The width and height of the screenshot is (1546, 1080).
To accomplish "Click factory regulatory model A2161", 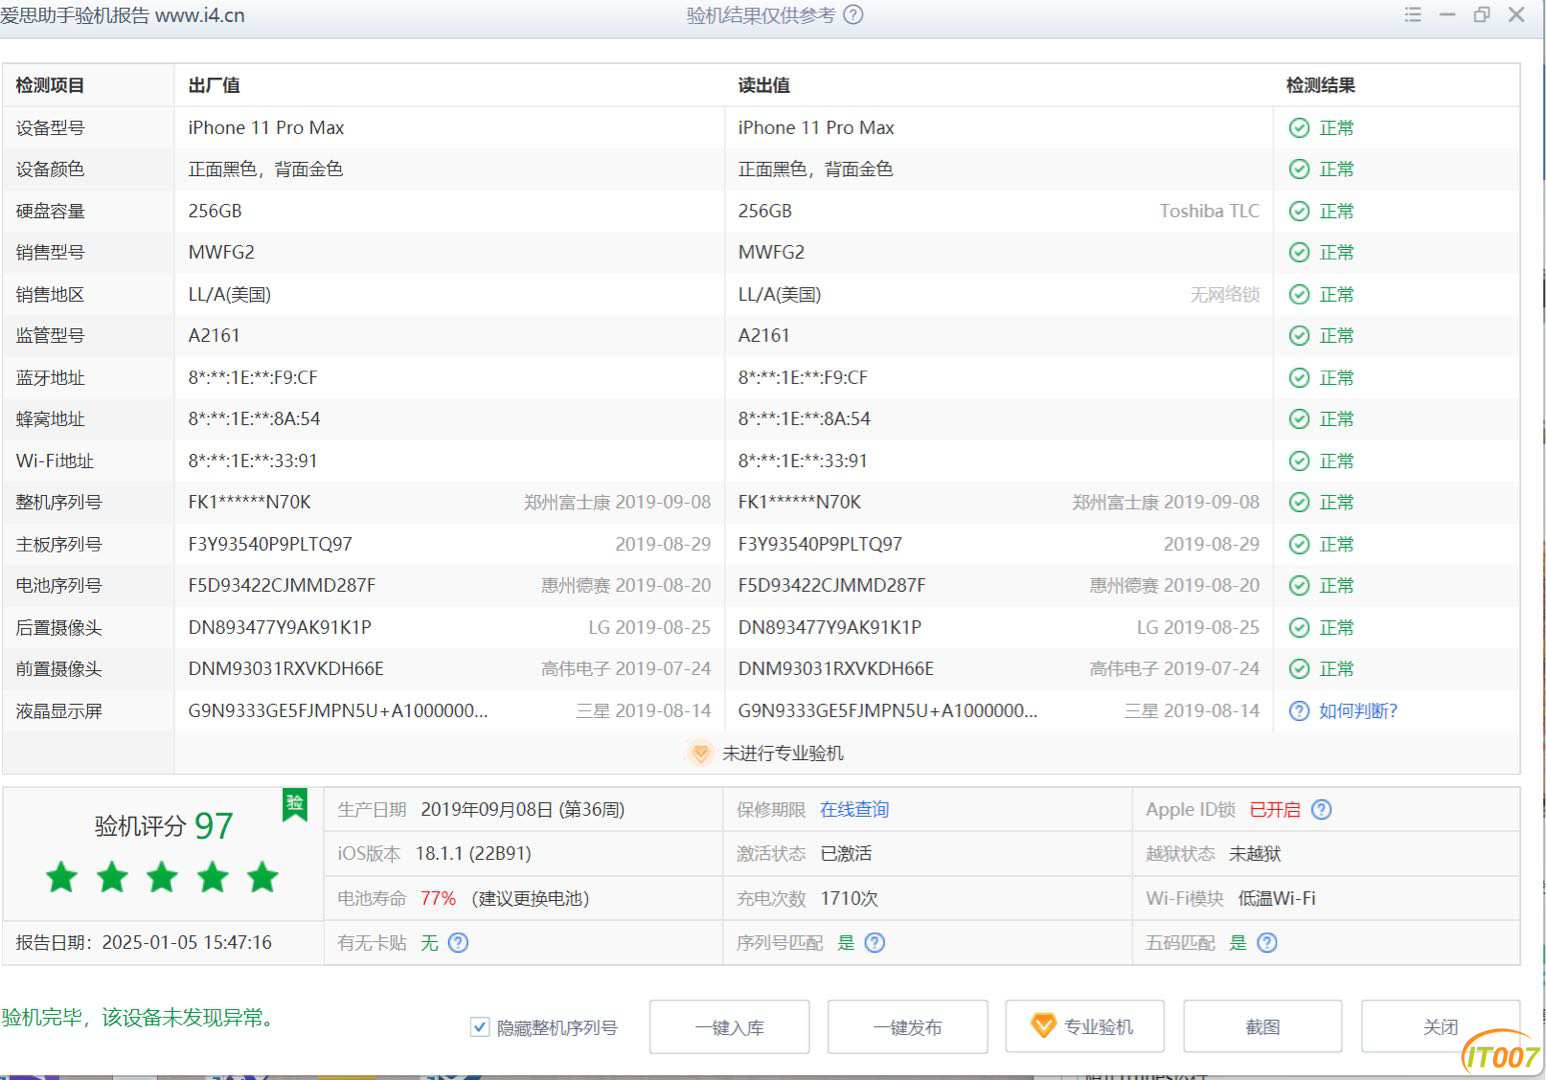I will tap(214, 336).
